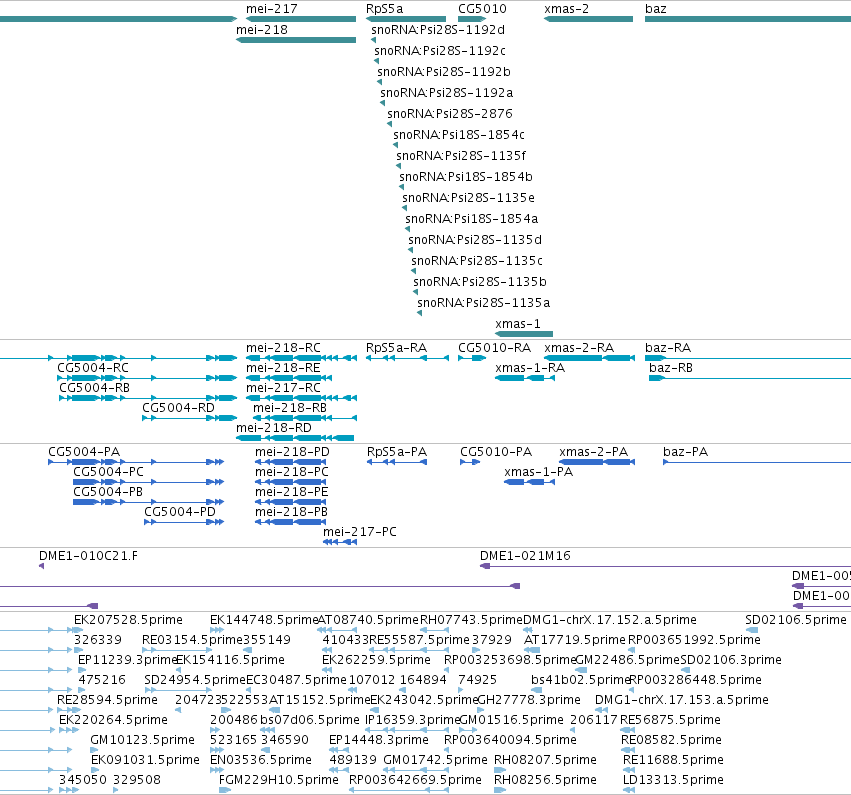Click the RpS5a-PA protein label
Image resolution: width=851 pixels, height=795 pixels.
[x=397, y=452]
